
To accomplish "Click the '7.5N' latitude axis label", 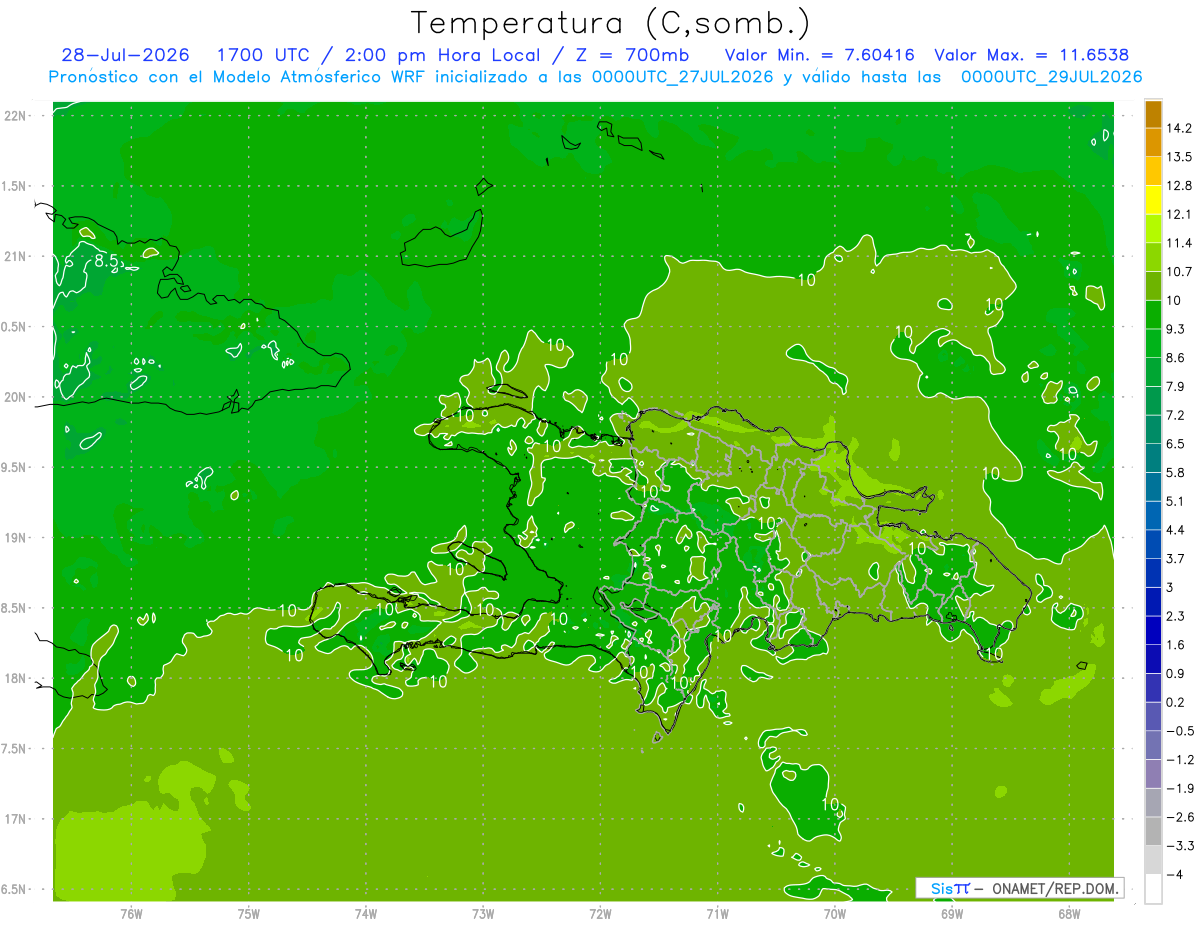I will point(15,749).
